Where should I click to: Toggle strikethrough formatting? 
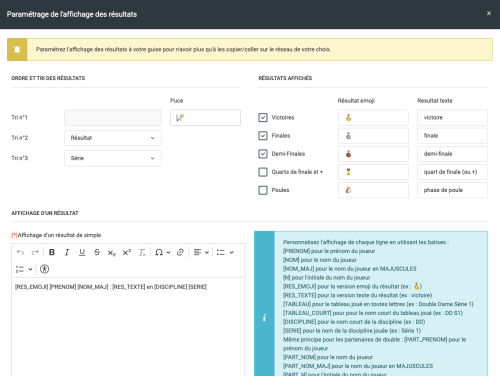[x=97, y=252]
